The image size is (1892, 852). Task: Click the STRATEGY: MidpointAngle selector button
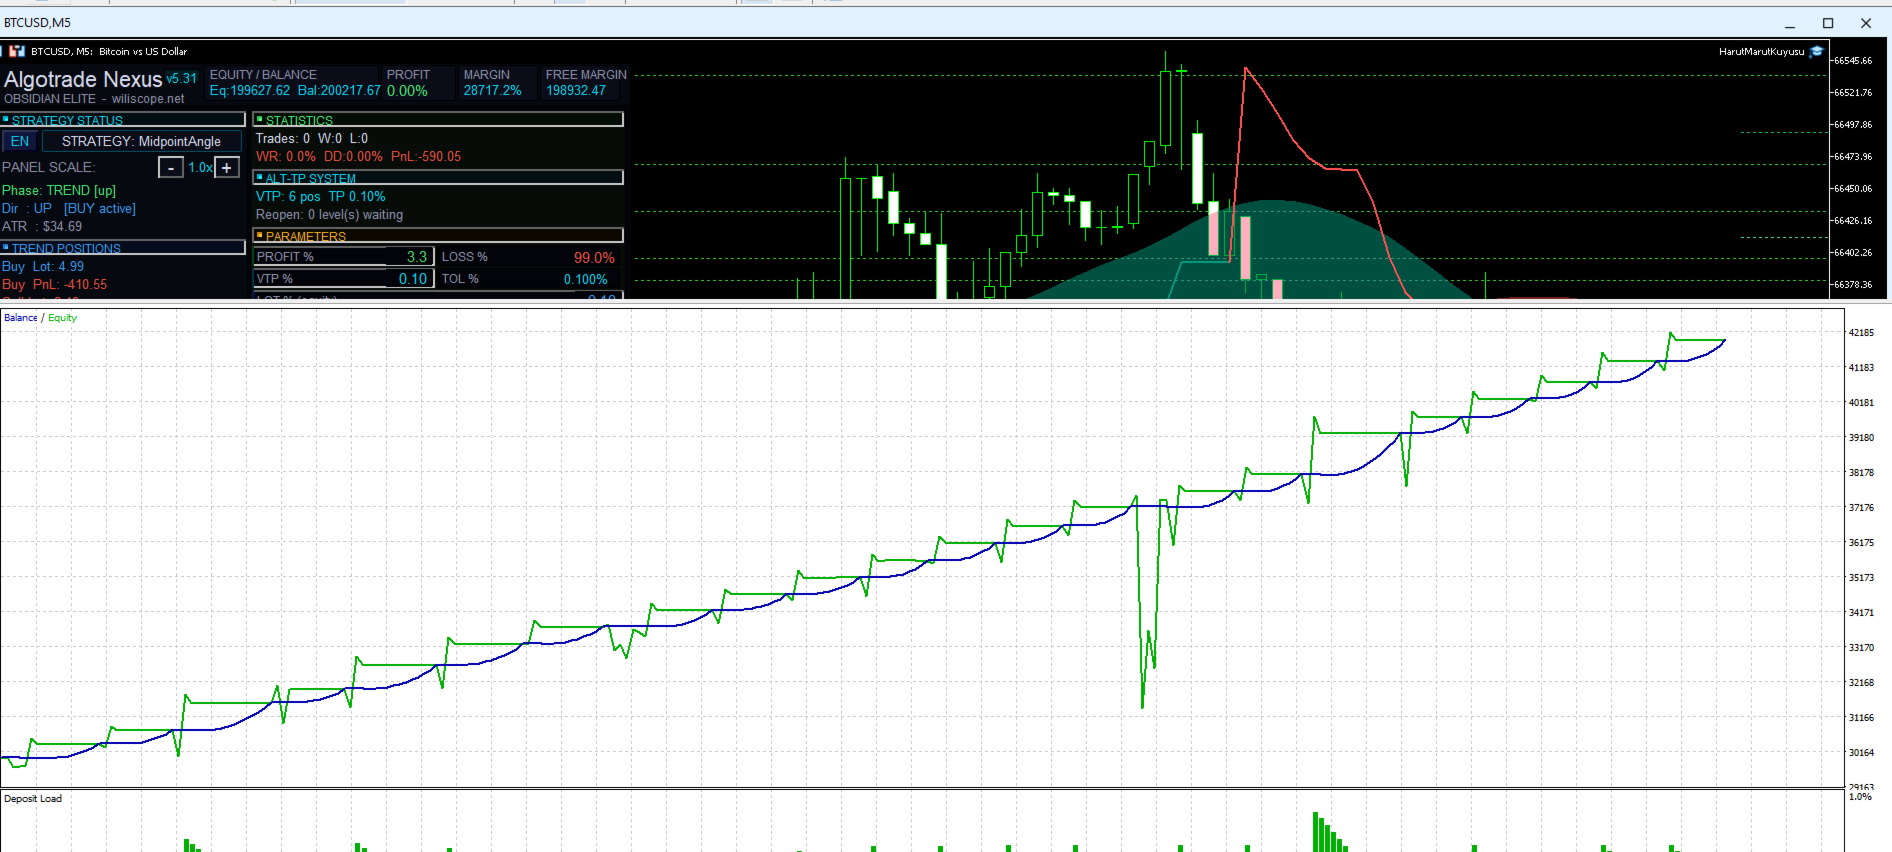tap(141, 142)
